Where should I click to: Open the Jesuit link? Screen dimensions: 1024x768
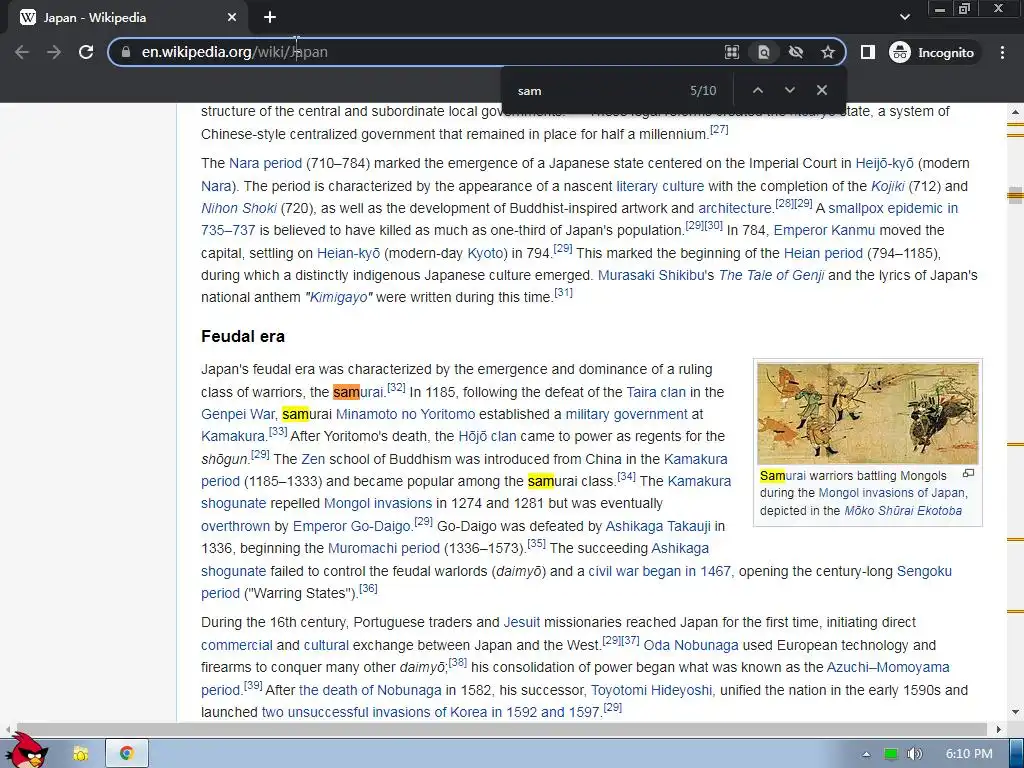click(521, 622)
